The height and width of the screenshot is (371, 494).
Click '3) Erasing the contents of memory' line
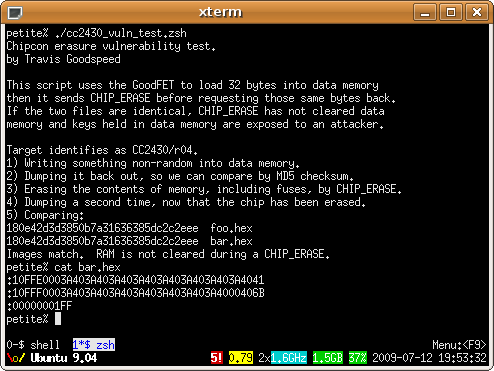[x=204, y=189]
